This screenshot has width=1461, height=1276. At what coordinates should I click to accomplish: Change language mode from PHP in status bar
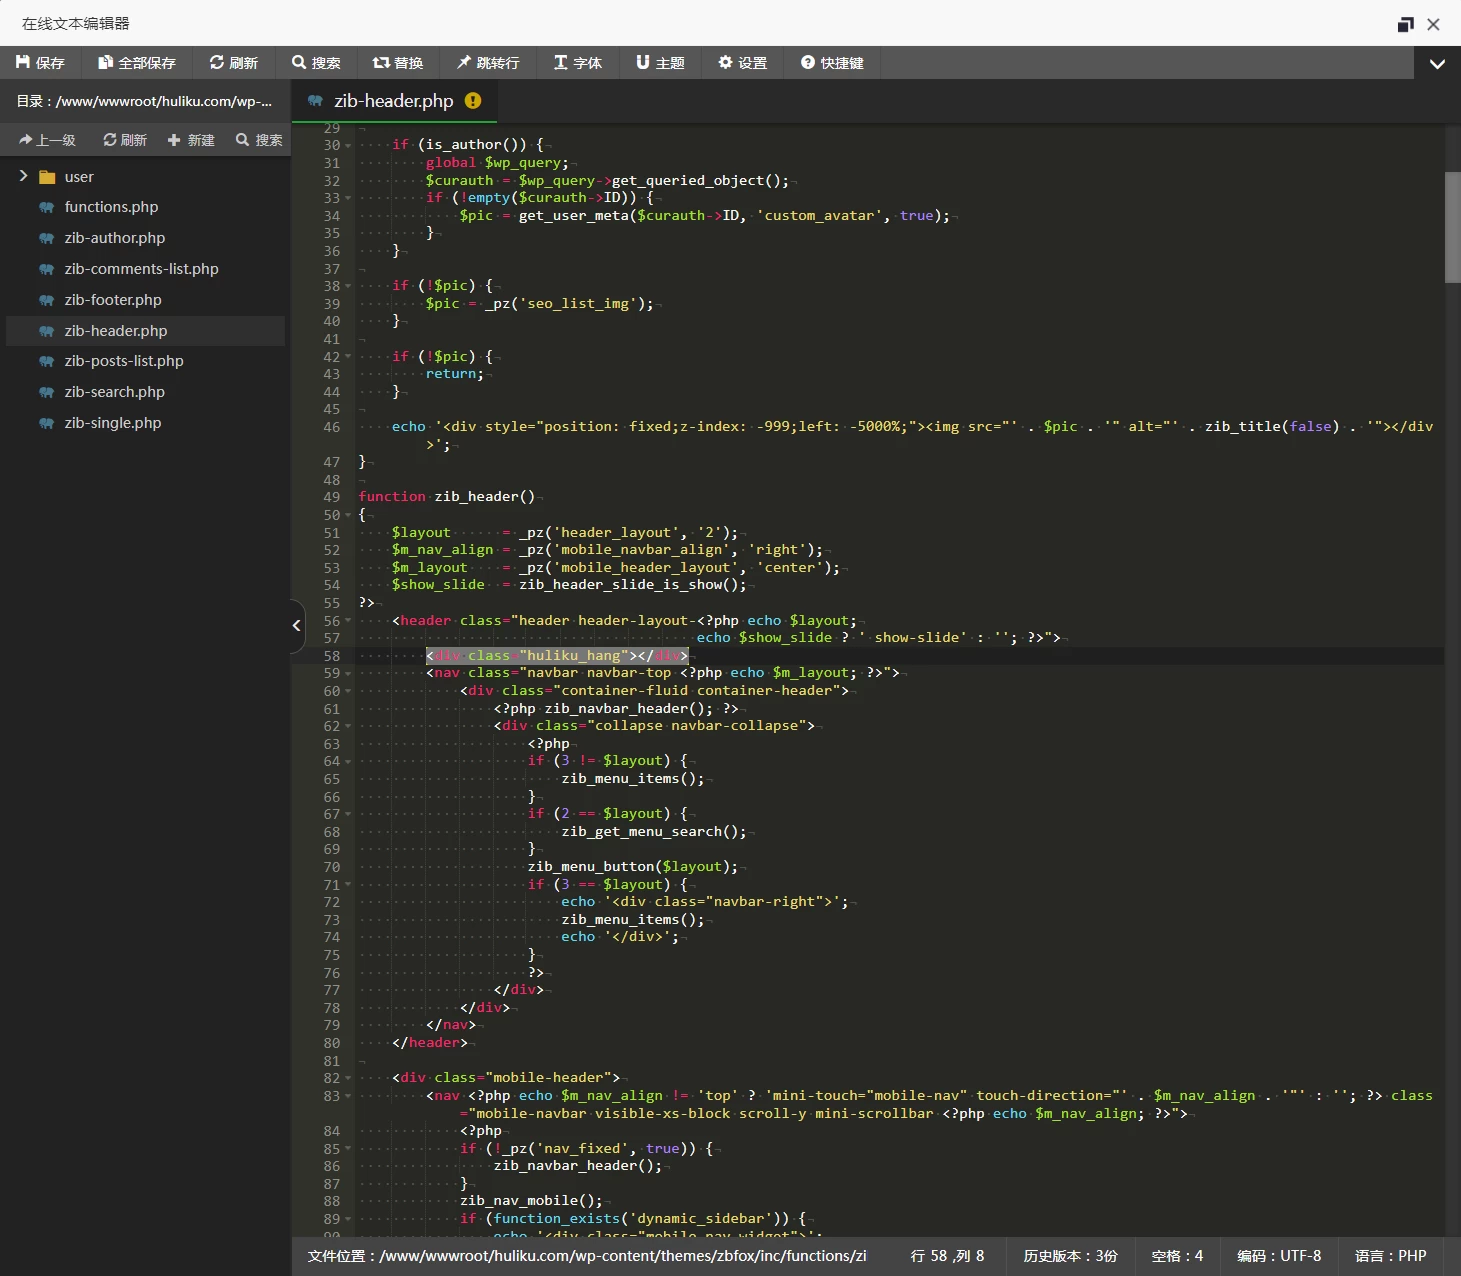click(x=1390, y=1256)
